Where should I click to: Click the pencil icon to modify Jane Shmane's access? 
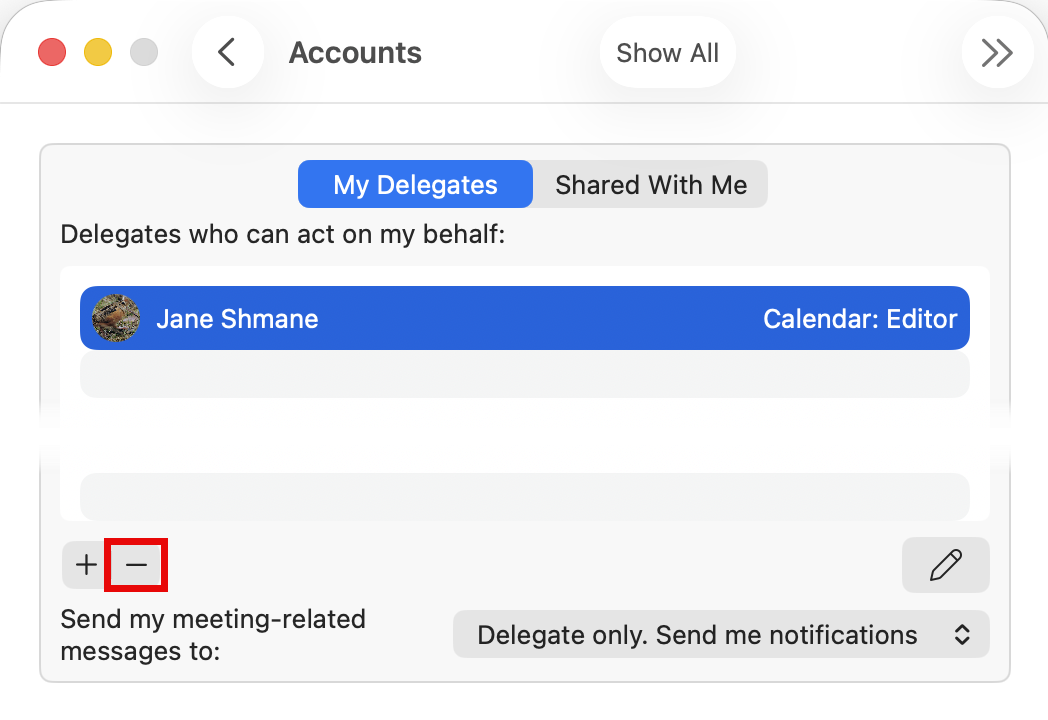tap(945, 565)
